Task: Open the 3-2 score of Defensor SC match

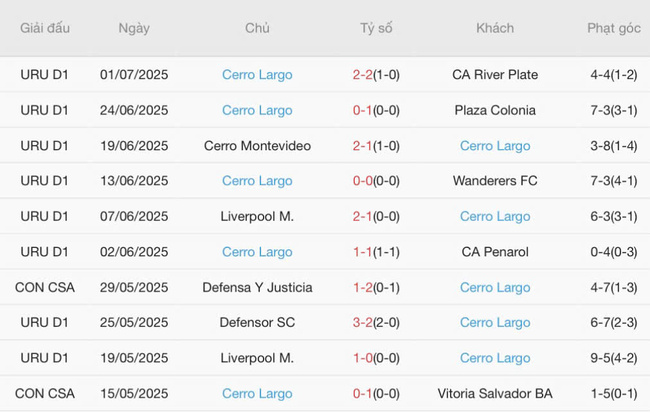Action: click(x=363, y=323)
